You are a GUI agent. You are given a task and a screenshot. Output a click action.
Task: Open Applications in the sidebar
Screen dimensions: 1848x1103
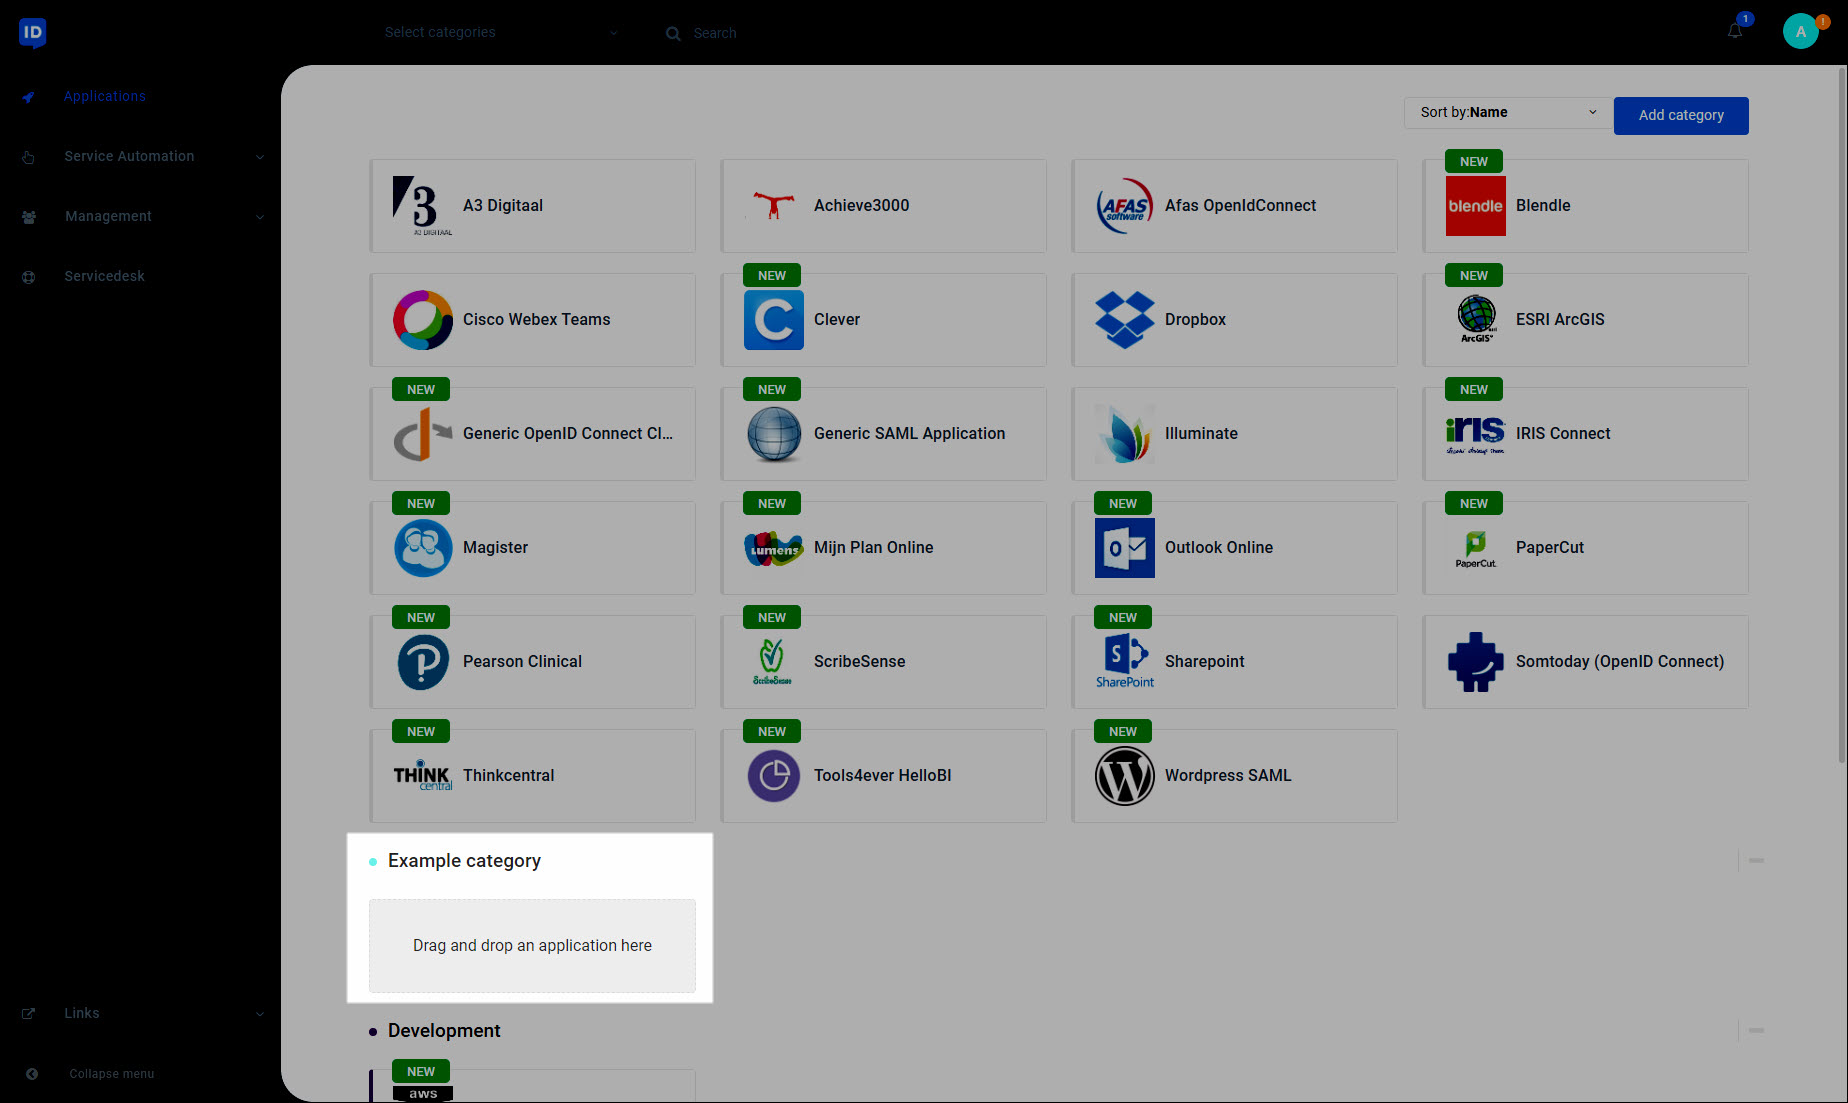pos(104,97)
